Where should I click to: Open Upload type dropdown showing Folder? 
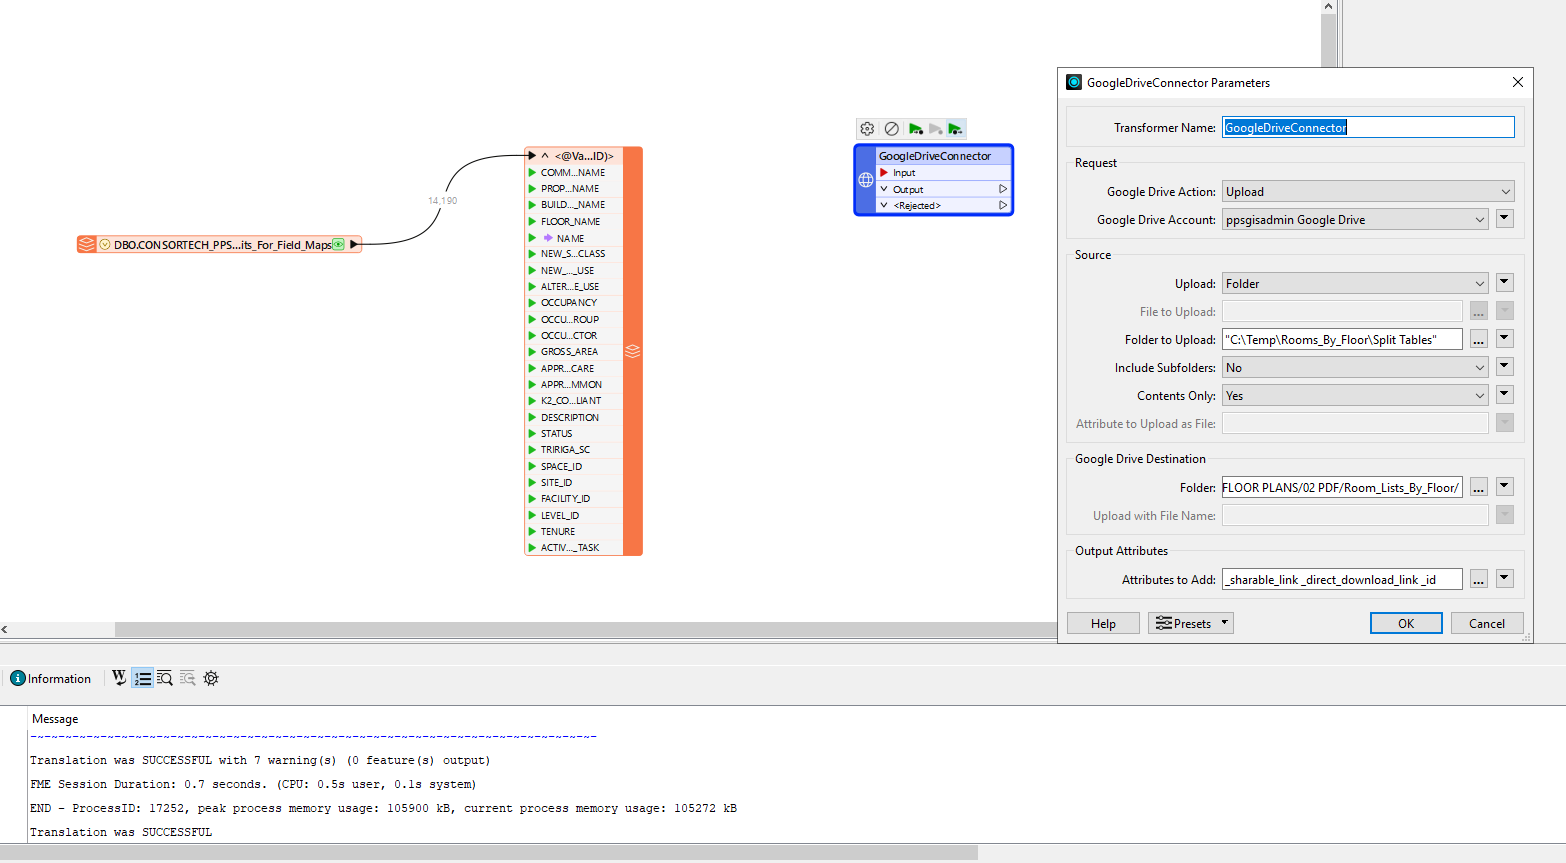pyautogui.click(x=1355, y=284)
